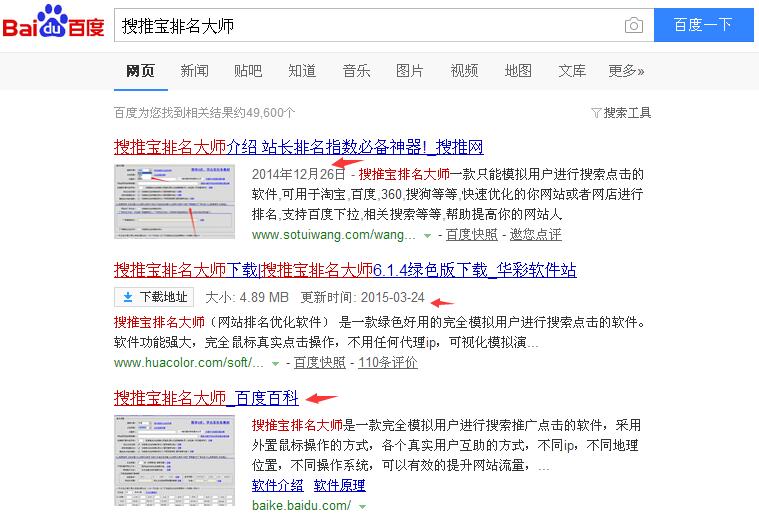Open the baike.baidu.com/ URL
The width and height of the screenshot is (759, 523).
pos(302,506)
